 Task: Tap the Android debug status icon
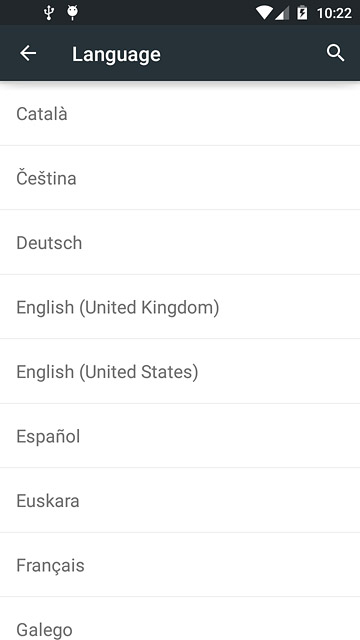click(73, 13)
